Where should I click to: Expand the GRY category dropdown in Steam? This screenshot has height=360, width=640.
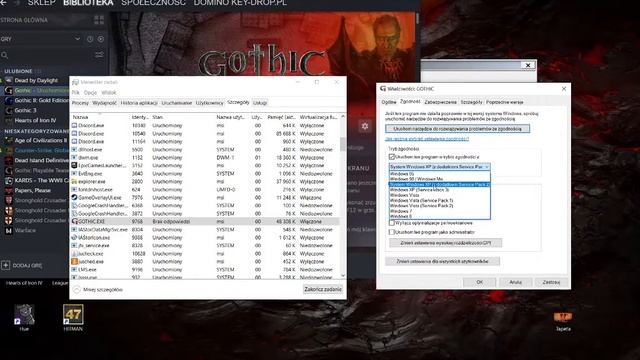pyautogui.click(x=77, y=39)
